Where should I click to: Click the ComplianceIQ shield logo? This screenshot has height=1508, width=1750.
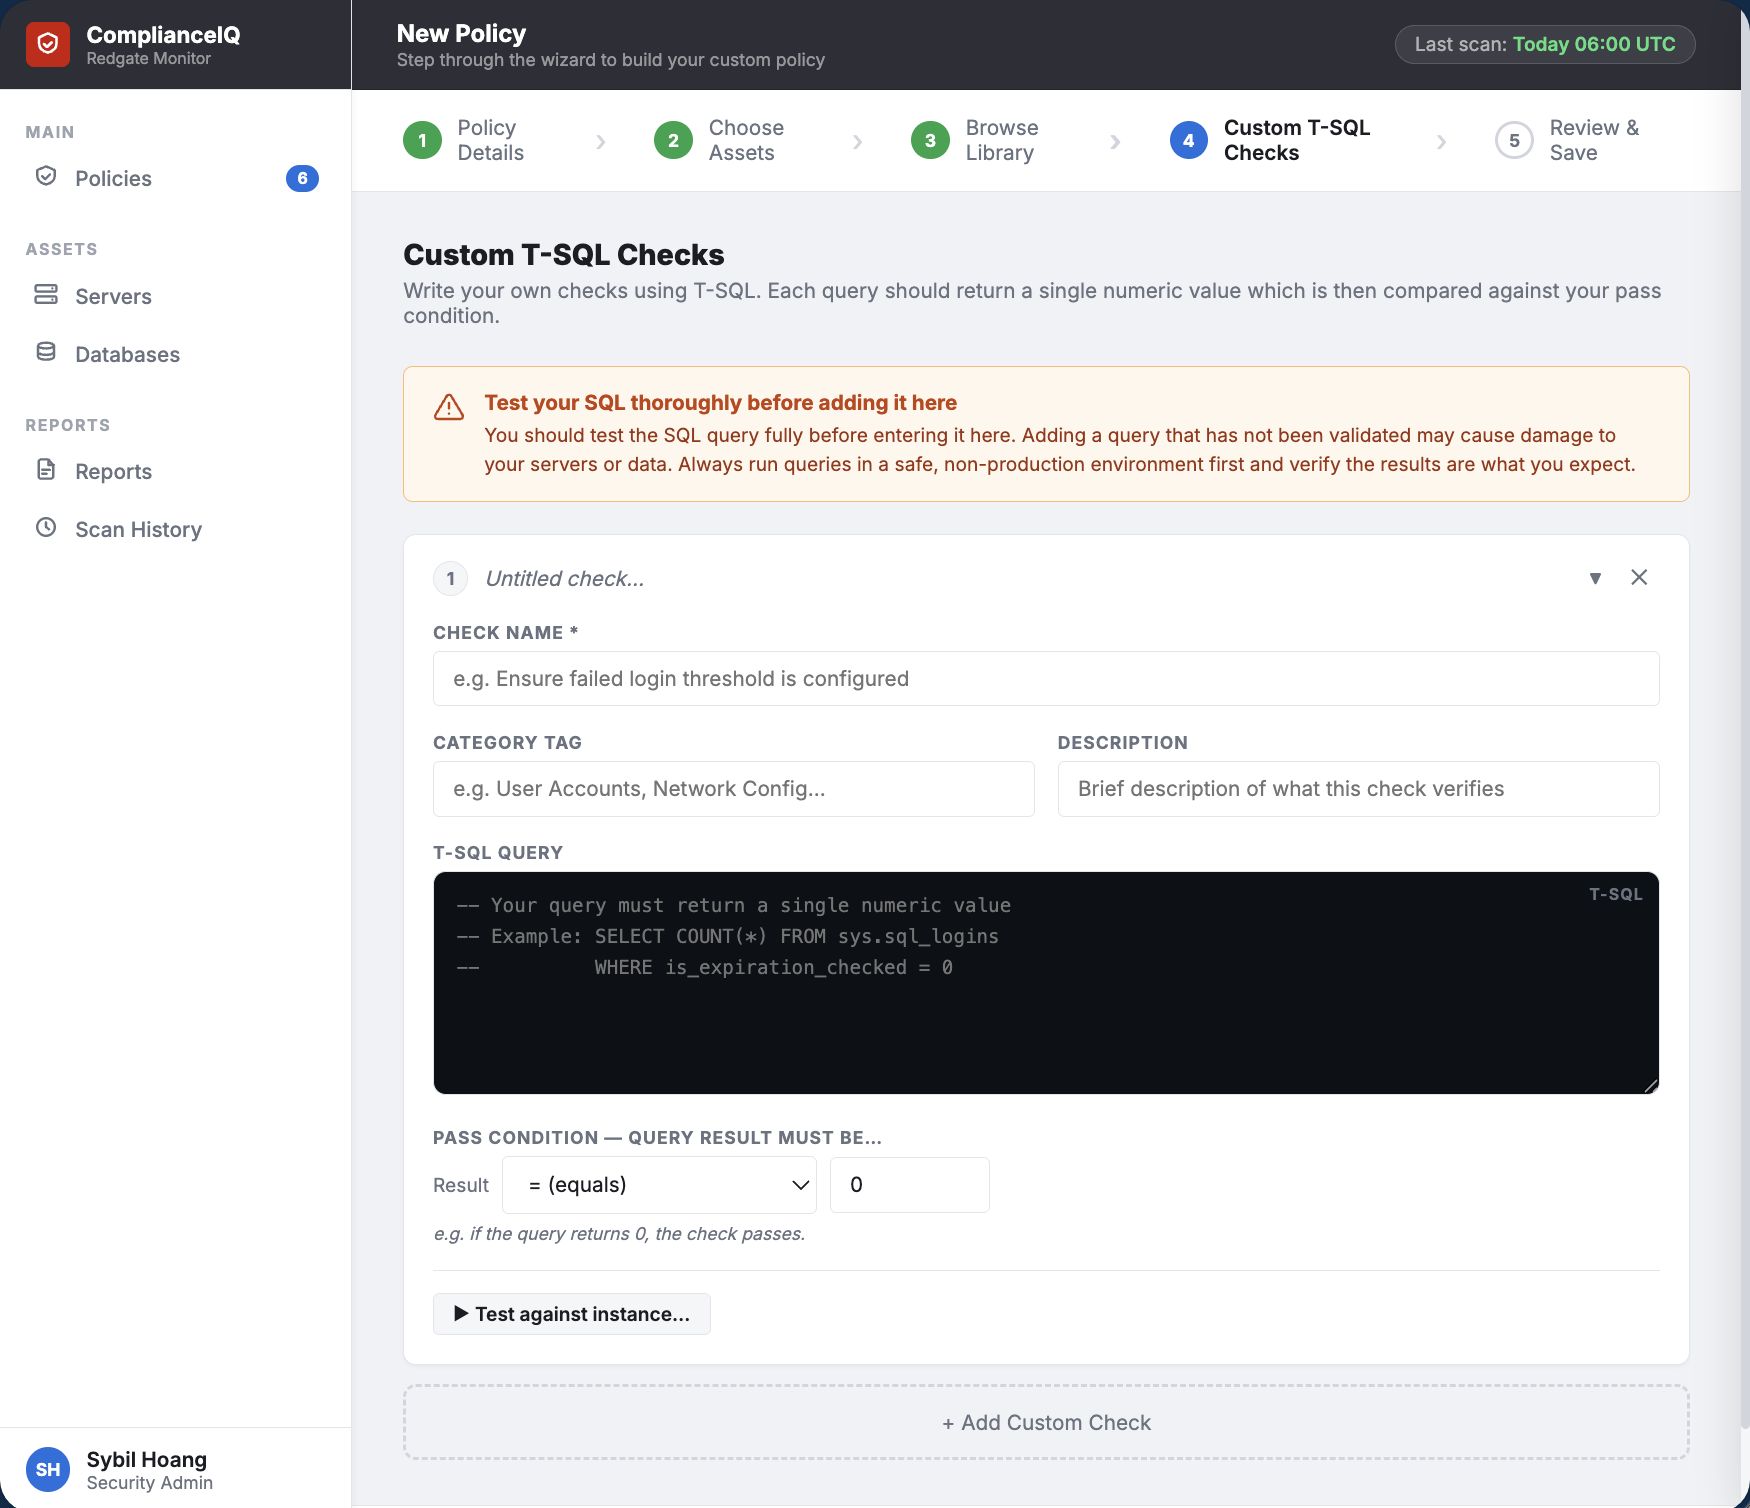click(x=47, y=44)
